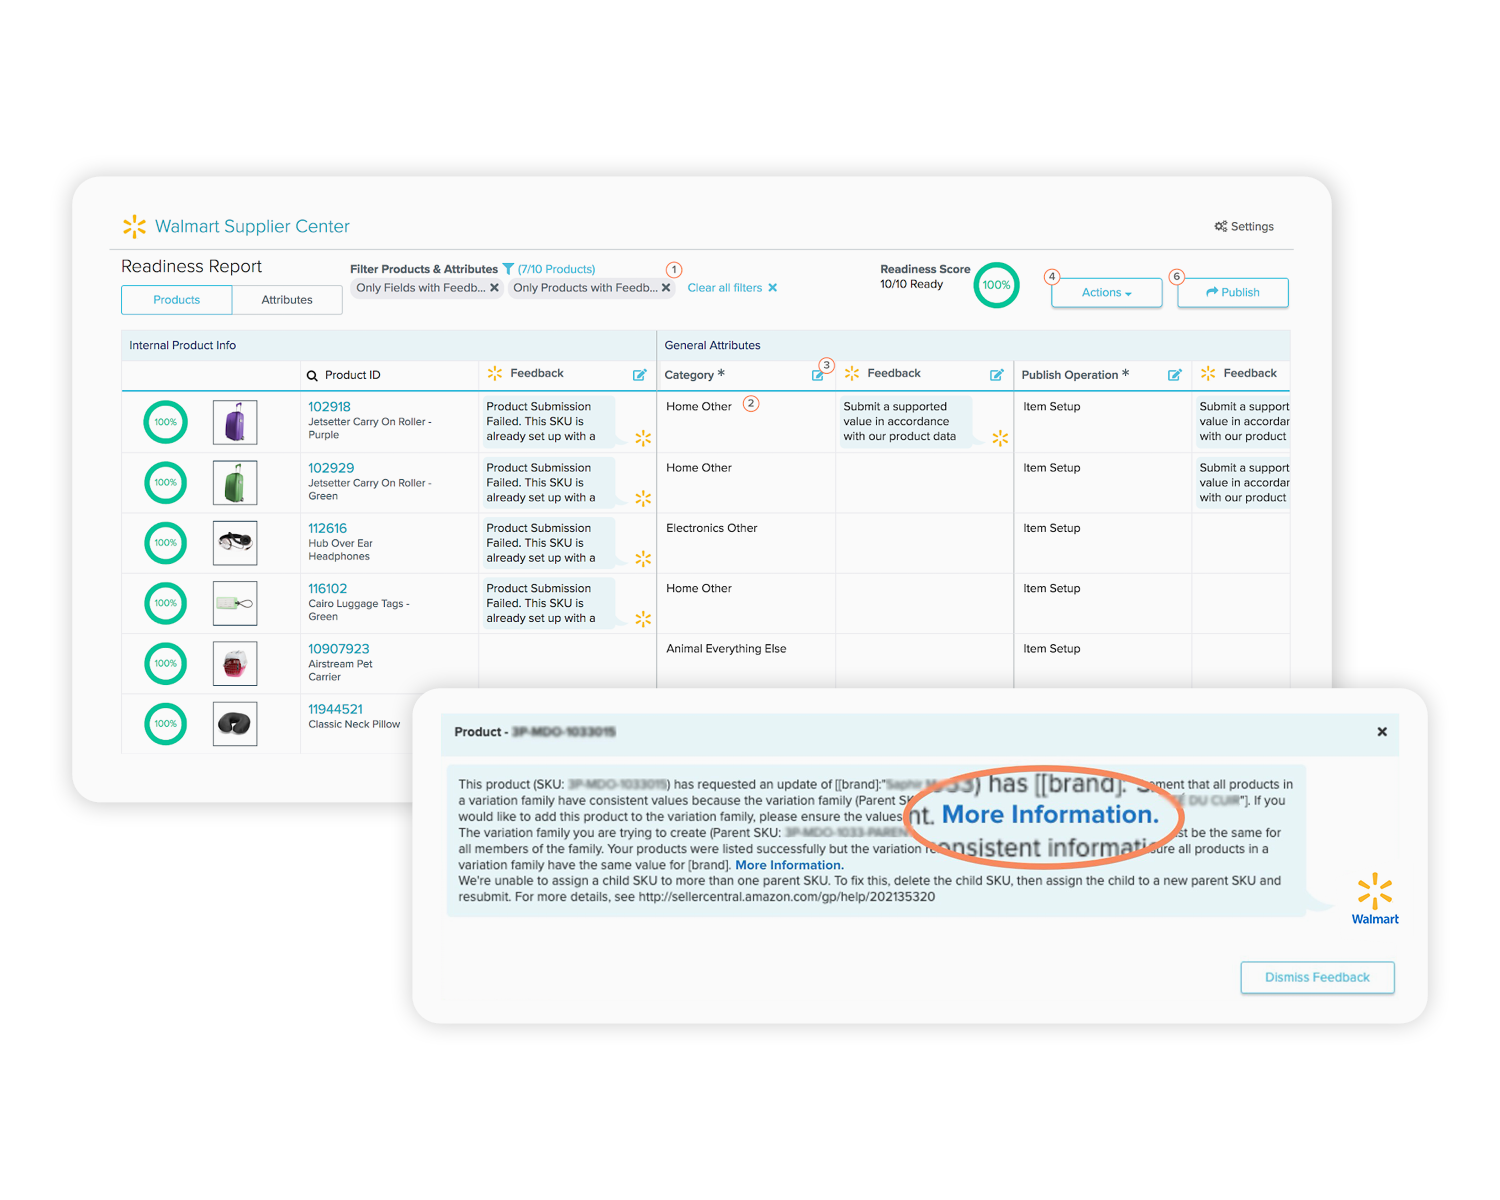This screenshot has width=1500, height=1200.
Task: Remove 'Only Fields with Feedb...' filter chip
Action: (494, 288)
